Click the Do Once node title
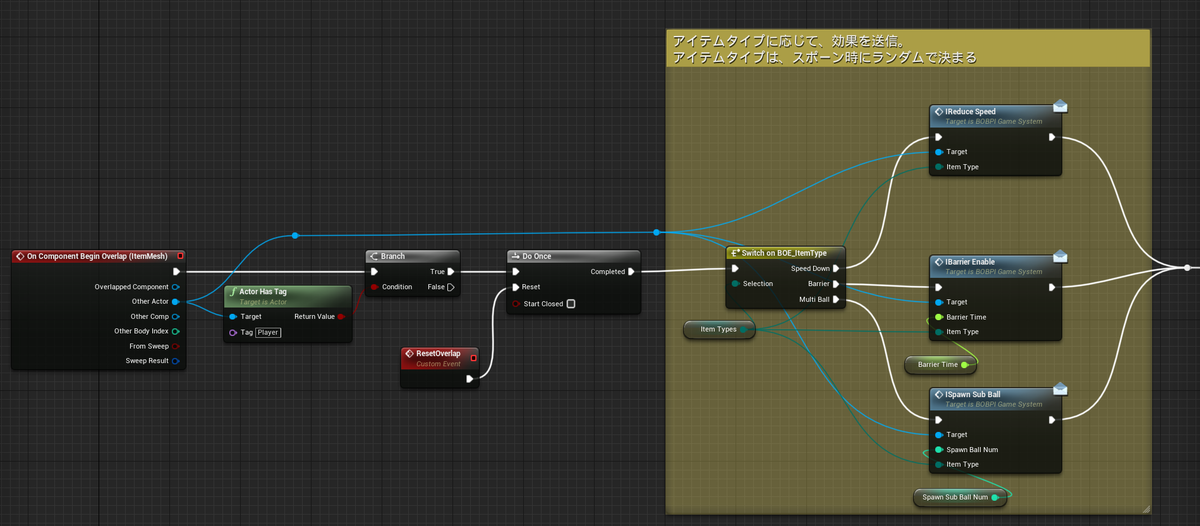1200x526 pixels. [537, 256]
